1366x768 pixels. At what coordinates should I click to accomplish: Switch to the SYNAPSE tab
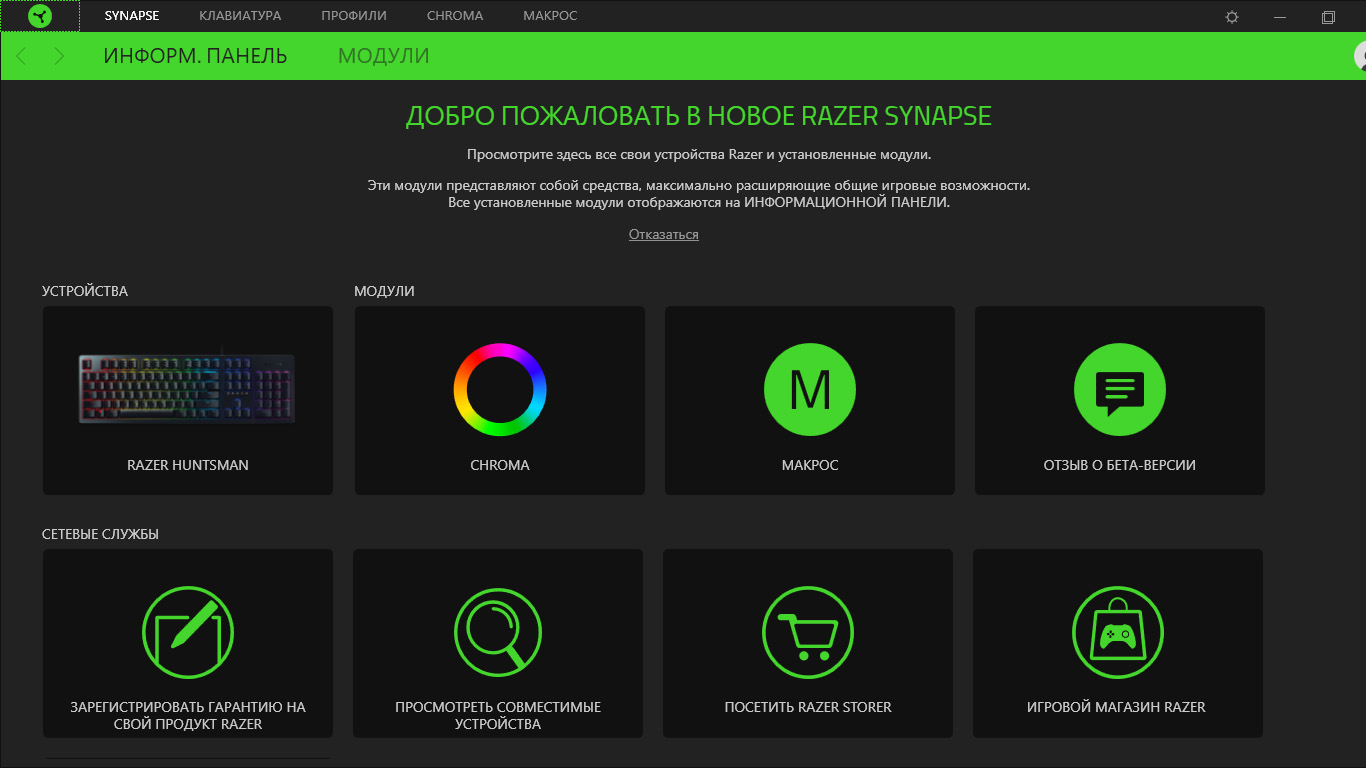coord(132,16)
